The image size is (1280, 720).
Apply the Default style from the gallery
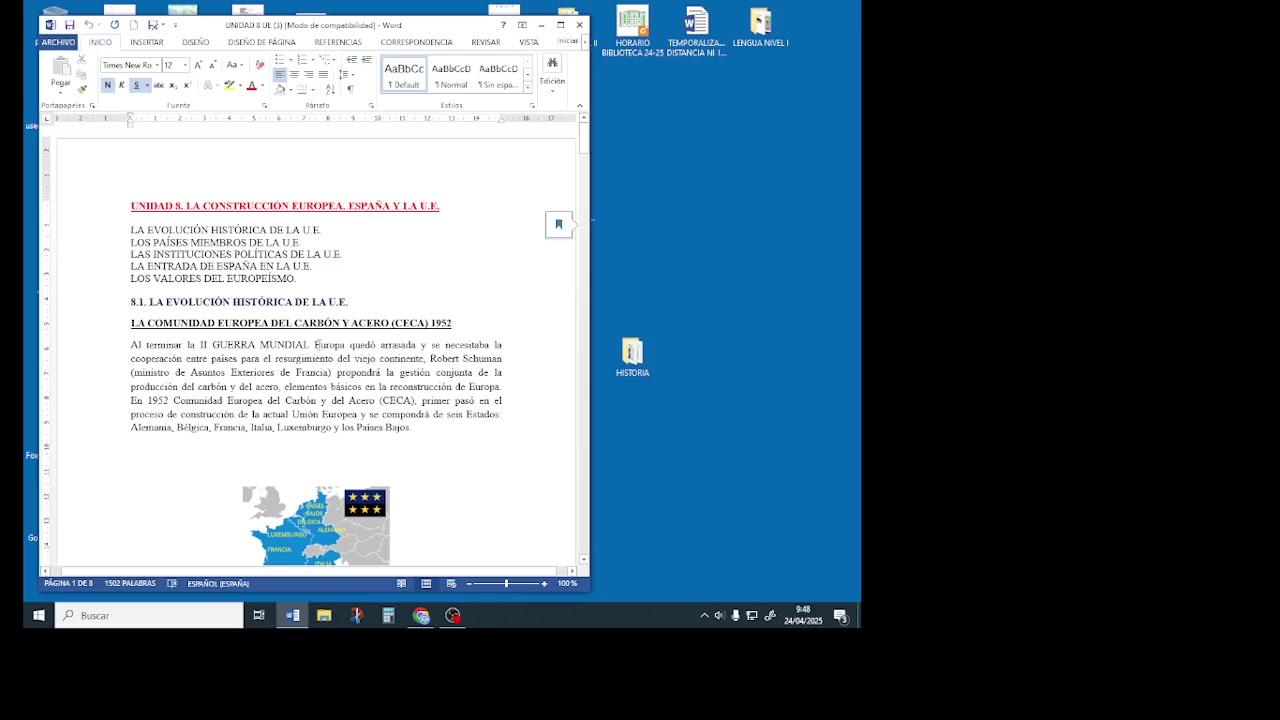point(404,74)
